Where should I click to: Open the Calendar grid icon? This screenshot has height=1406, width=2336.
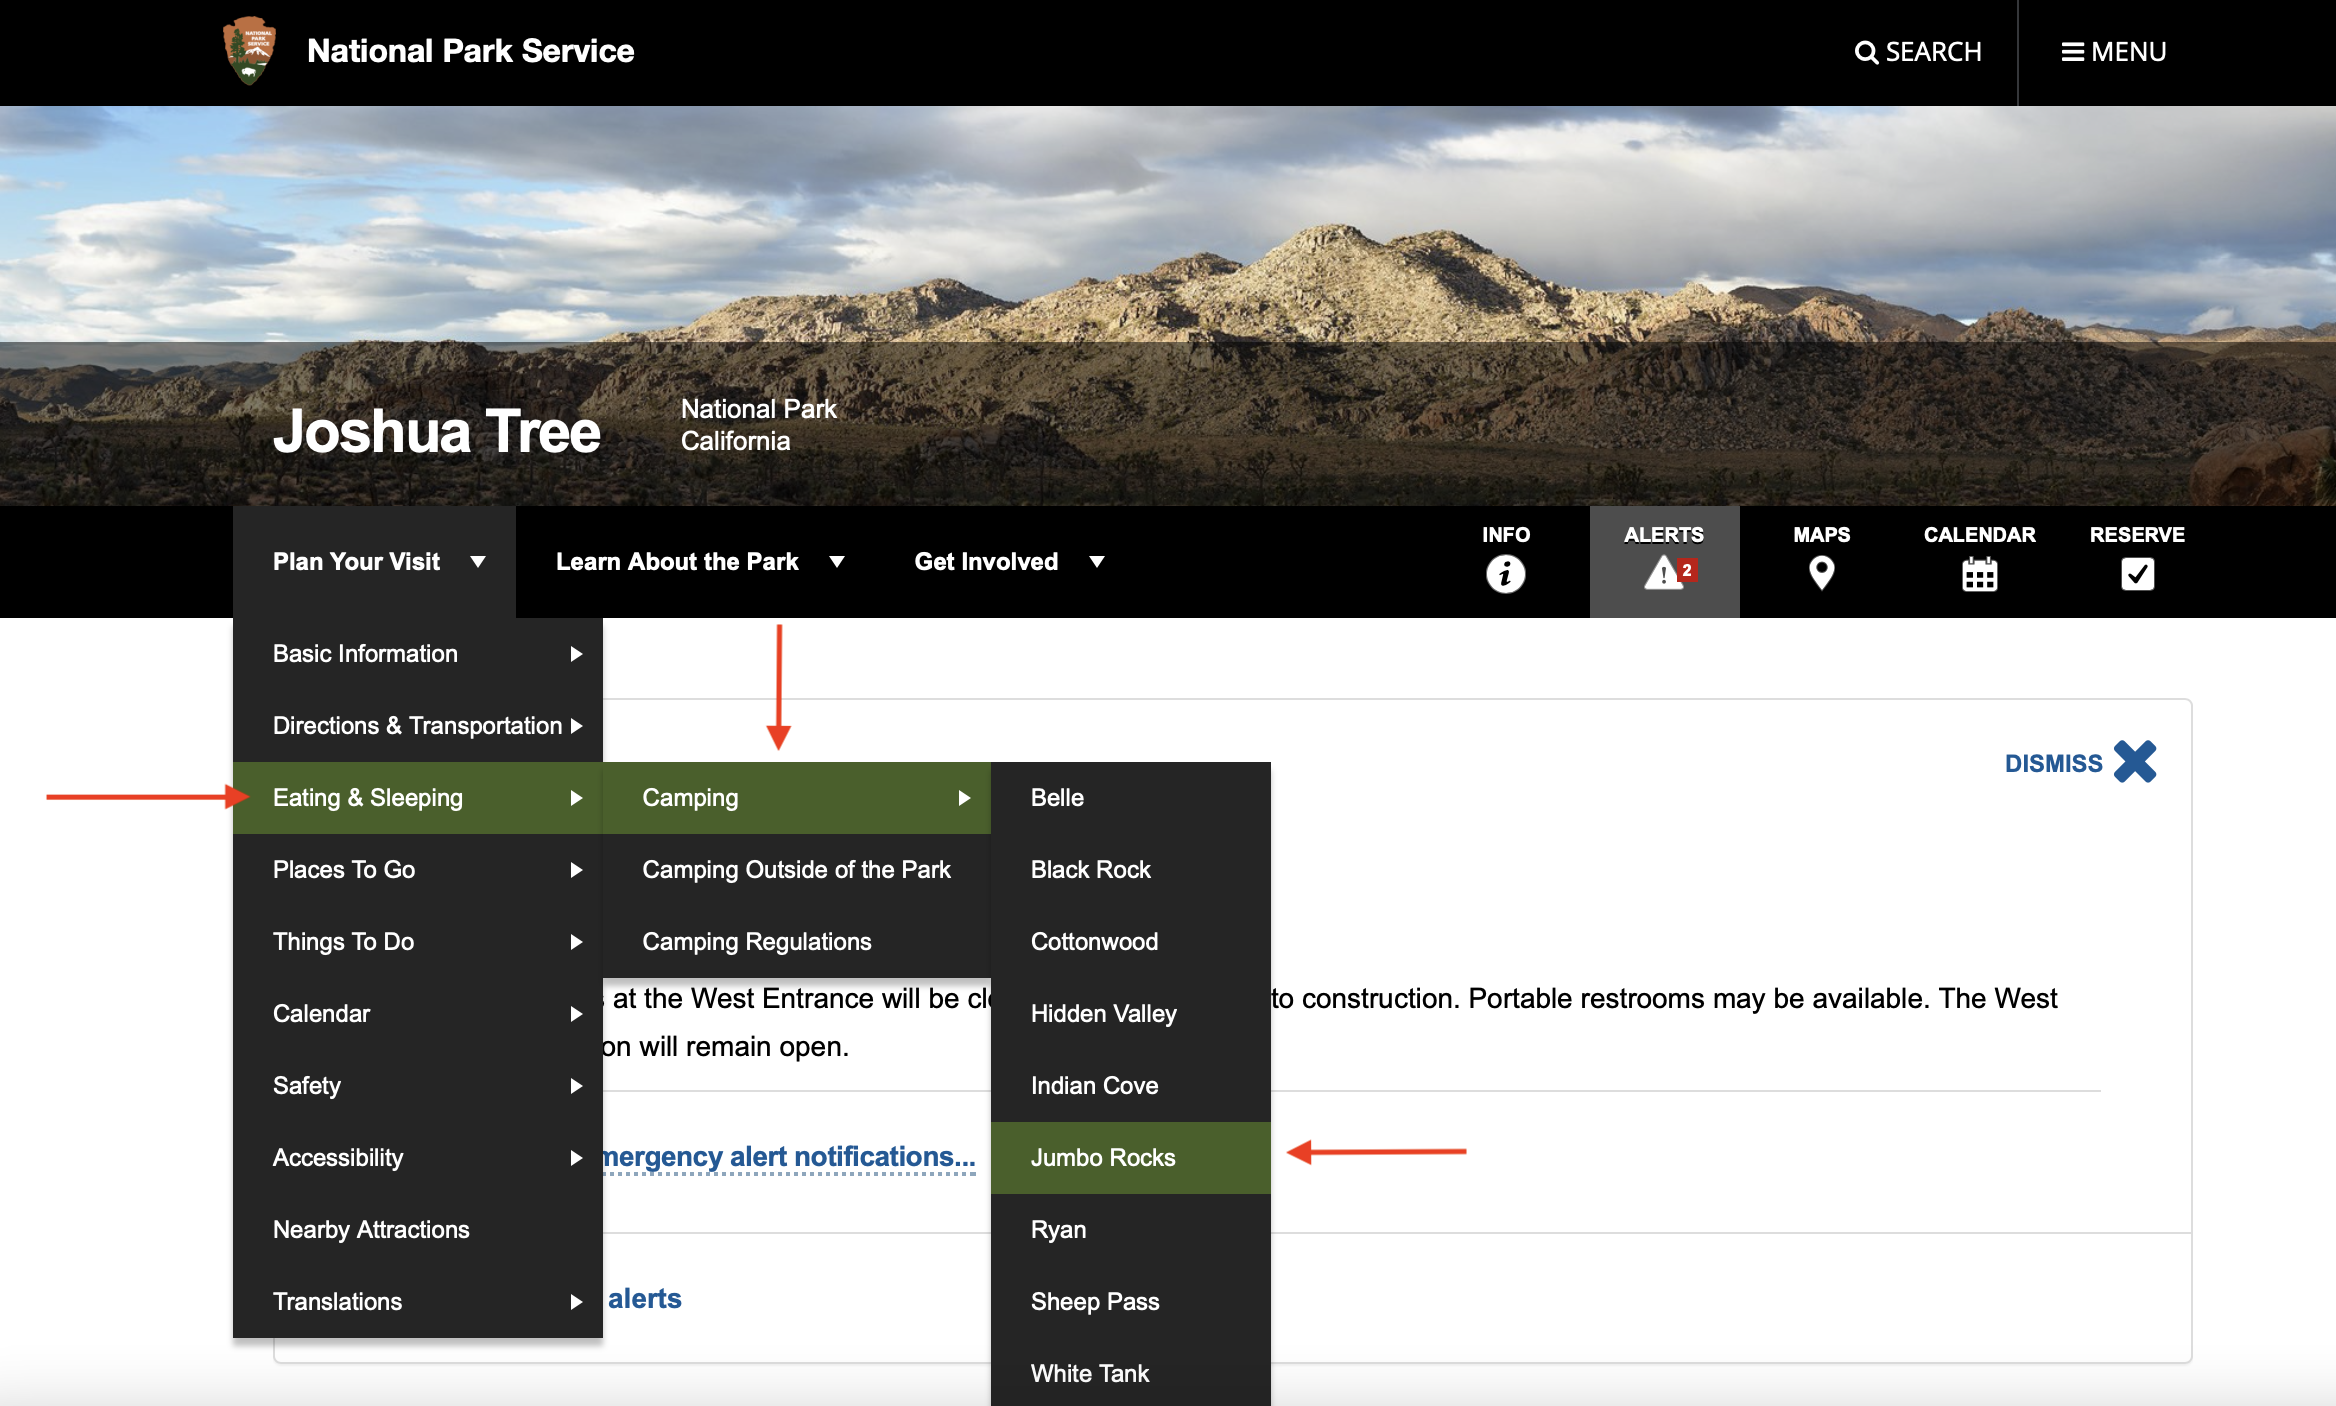point(1979,575)
